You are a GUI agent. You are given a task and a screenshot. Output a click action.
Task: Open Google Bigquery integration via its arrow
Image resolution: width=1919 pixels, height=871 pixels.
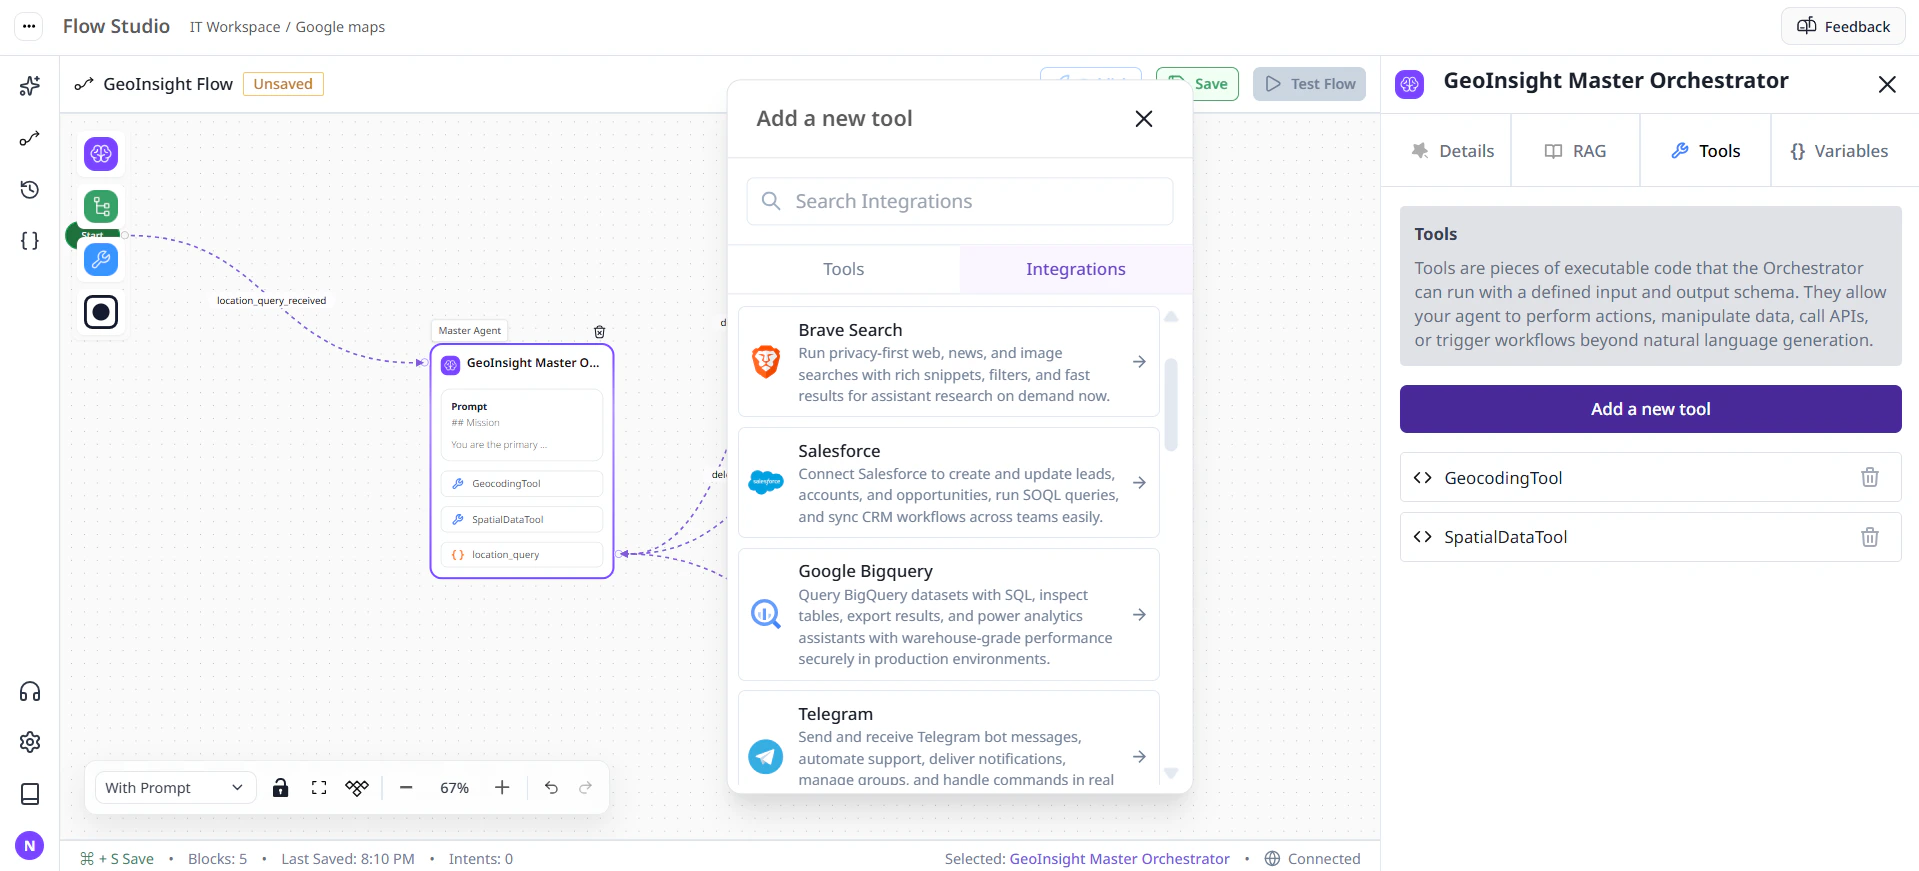(x=1139, y=615)
